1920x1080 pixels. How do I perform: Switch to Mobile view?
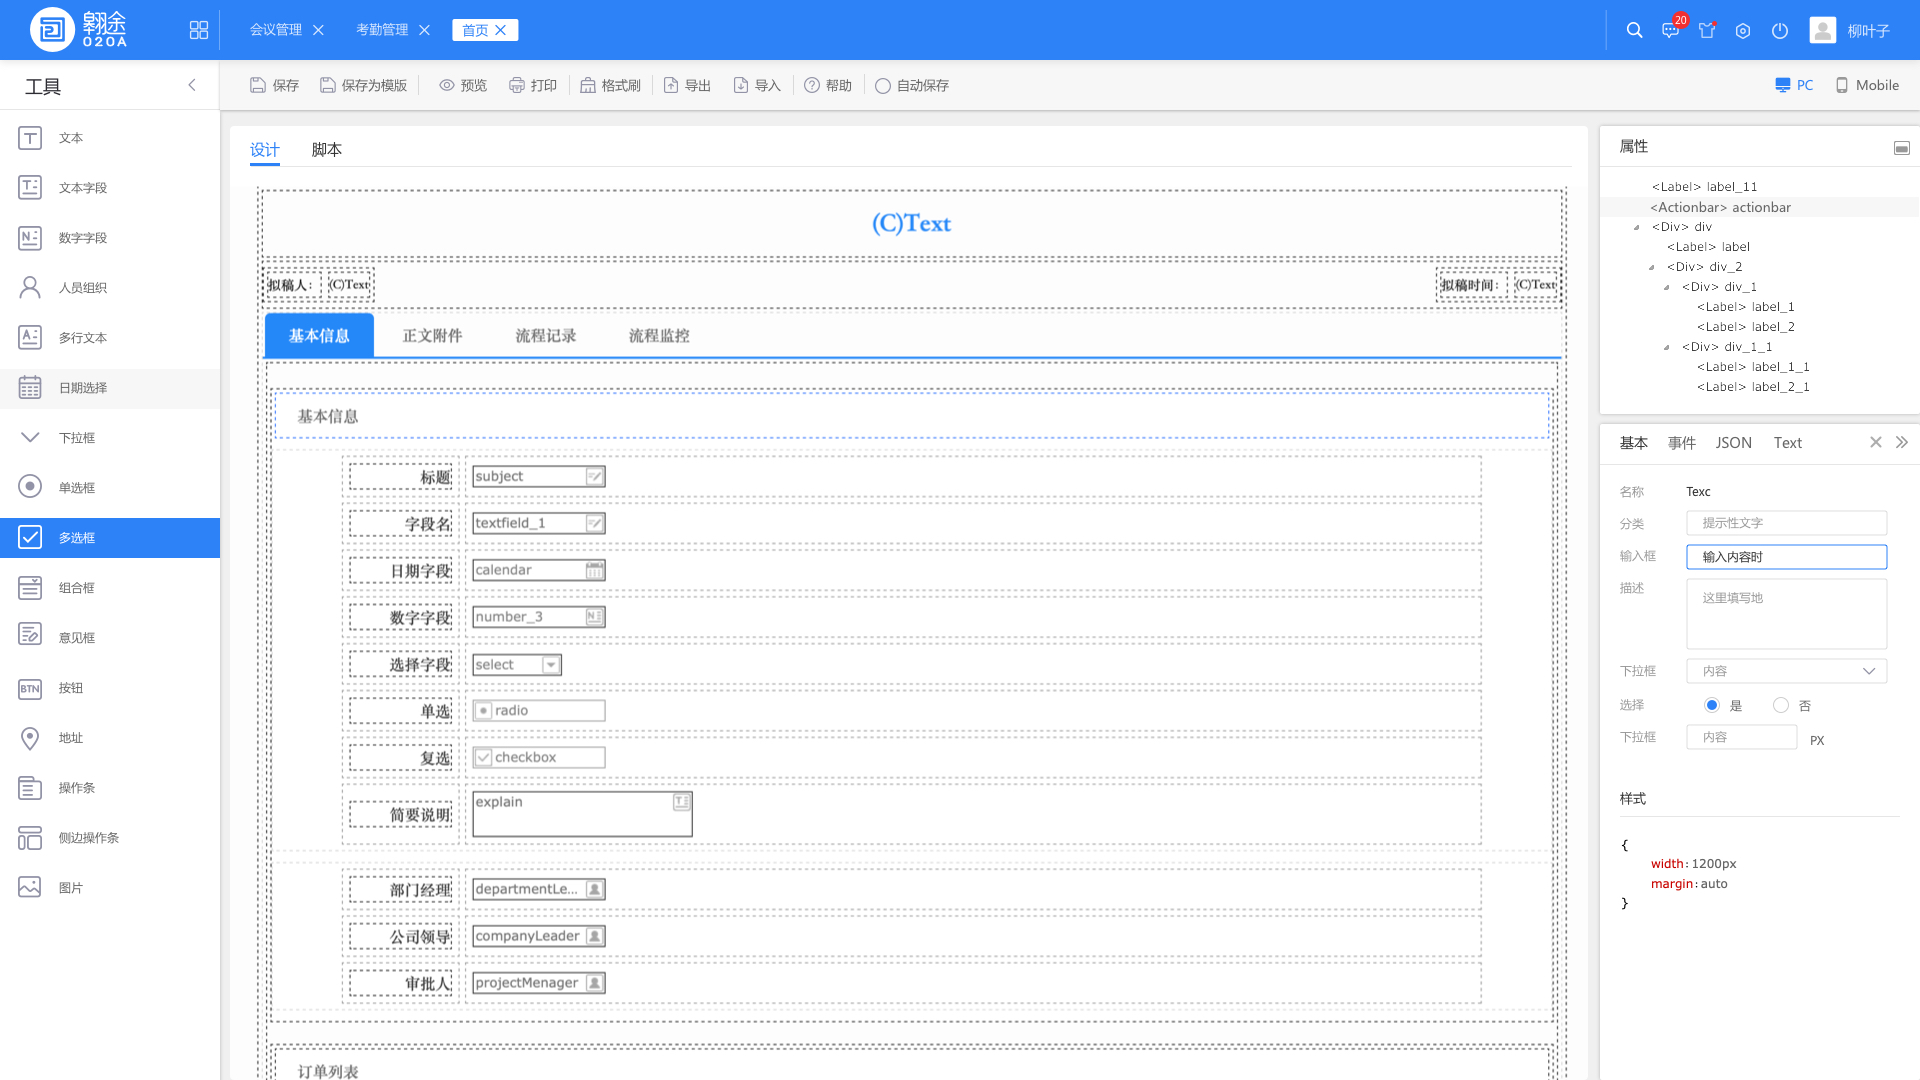1867,85
